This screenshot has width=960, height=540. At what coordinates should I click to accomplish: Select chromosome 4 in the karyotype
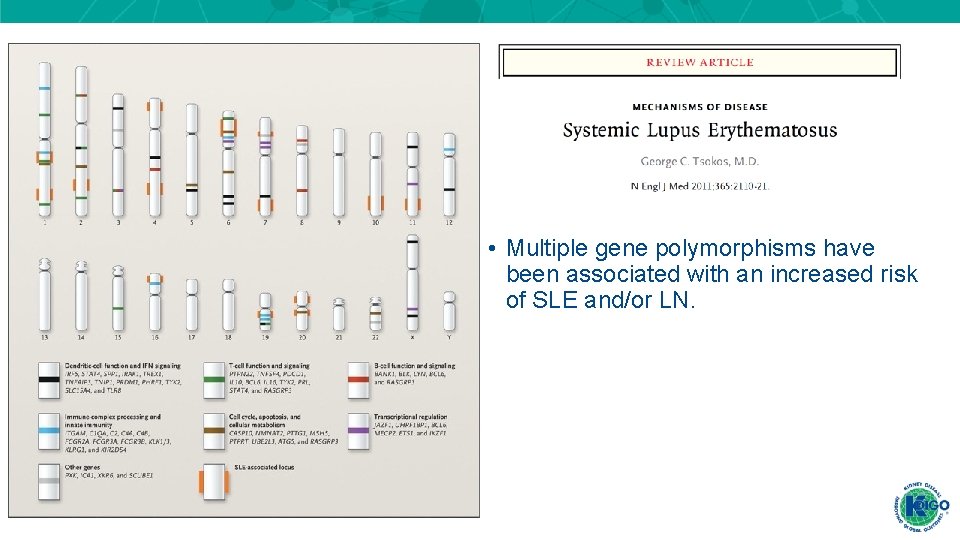(x=155, y=157)
